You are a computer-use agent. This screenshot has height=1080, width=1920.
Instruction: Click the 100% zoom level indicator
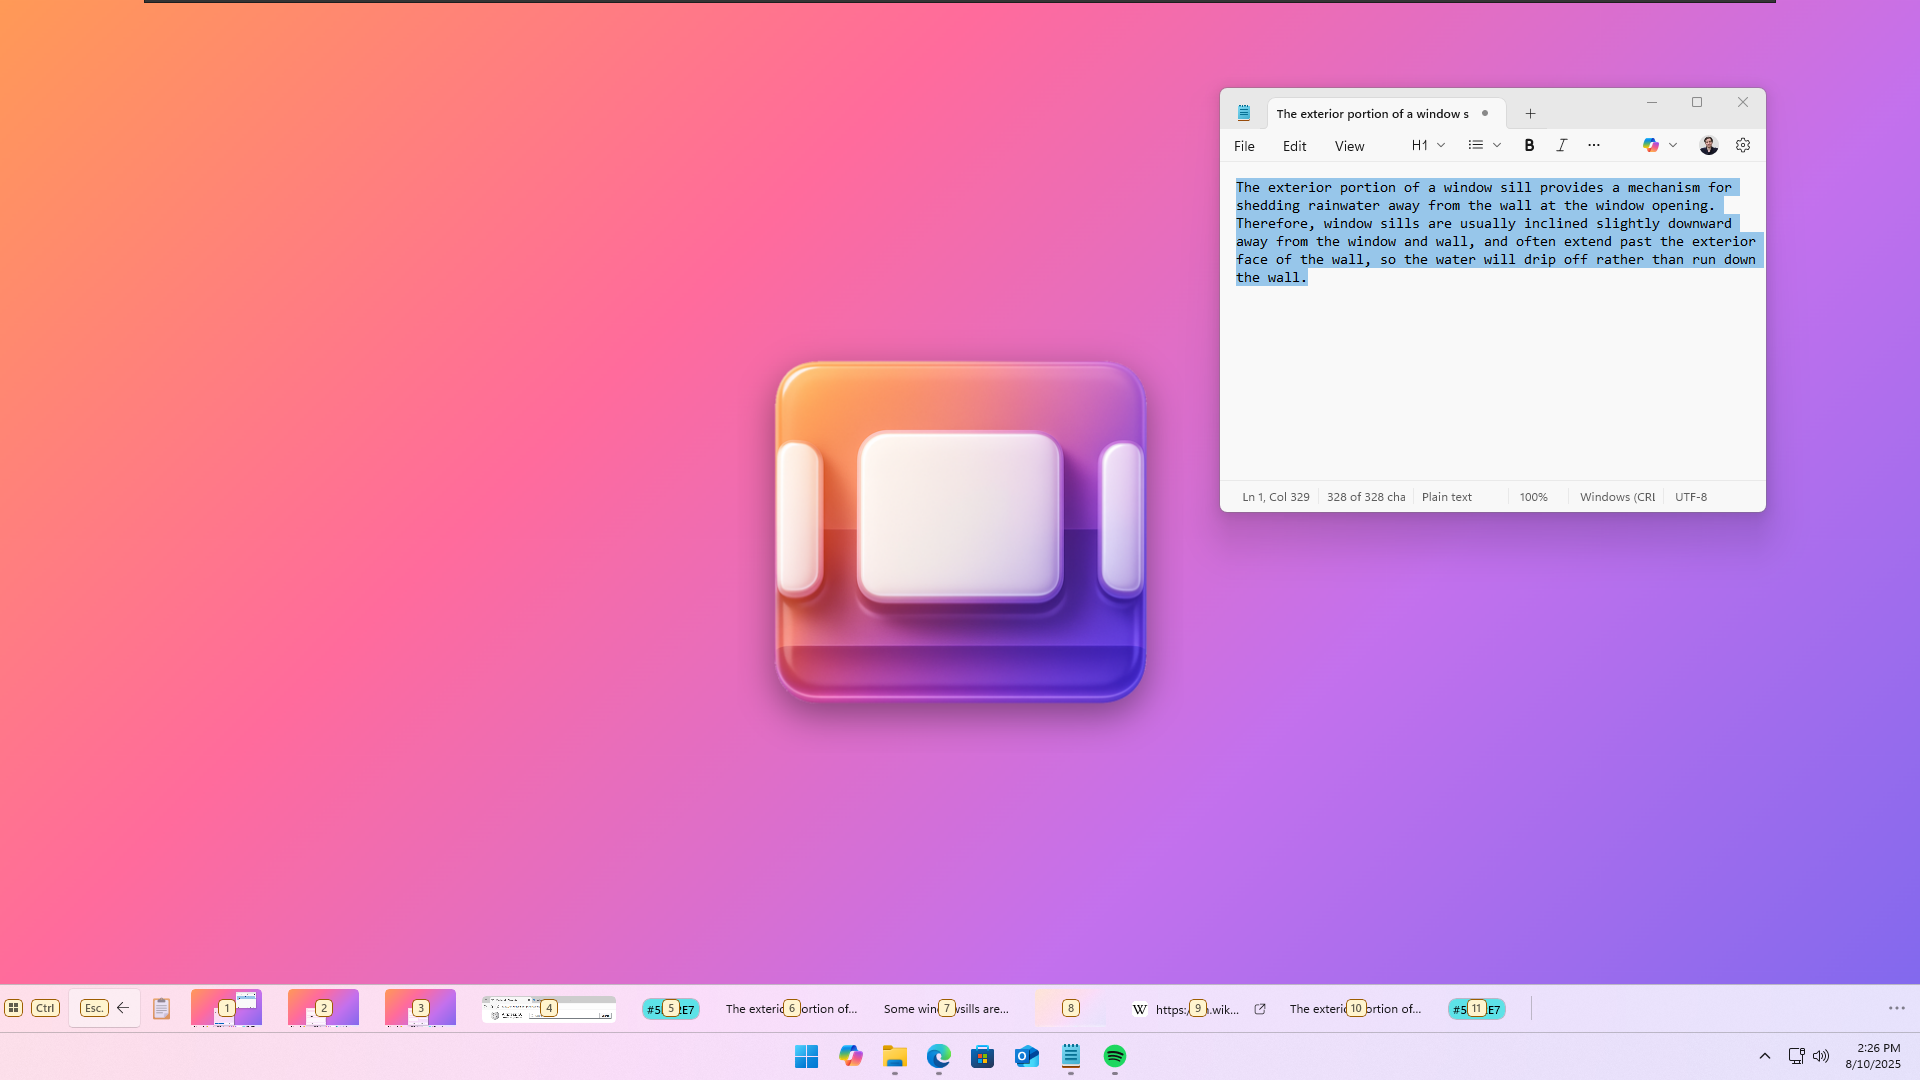(x=1533, y=496)
